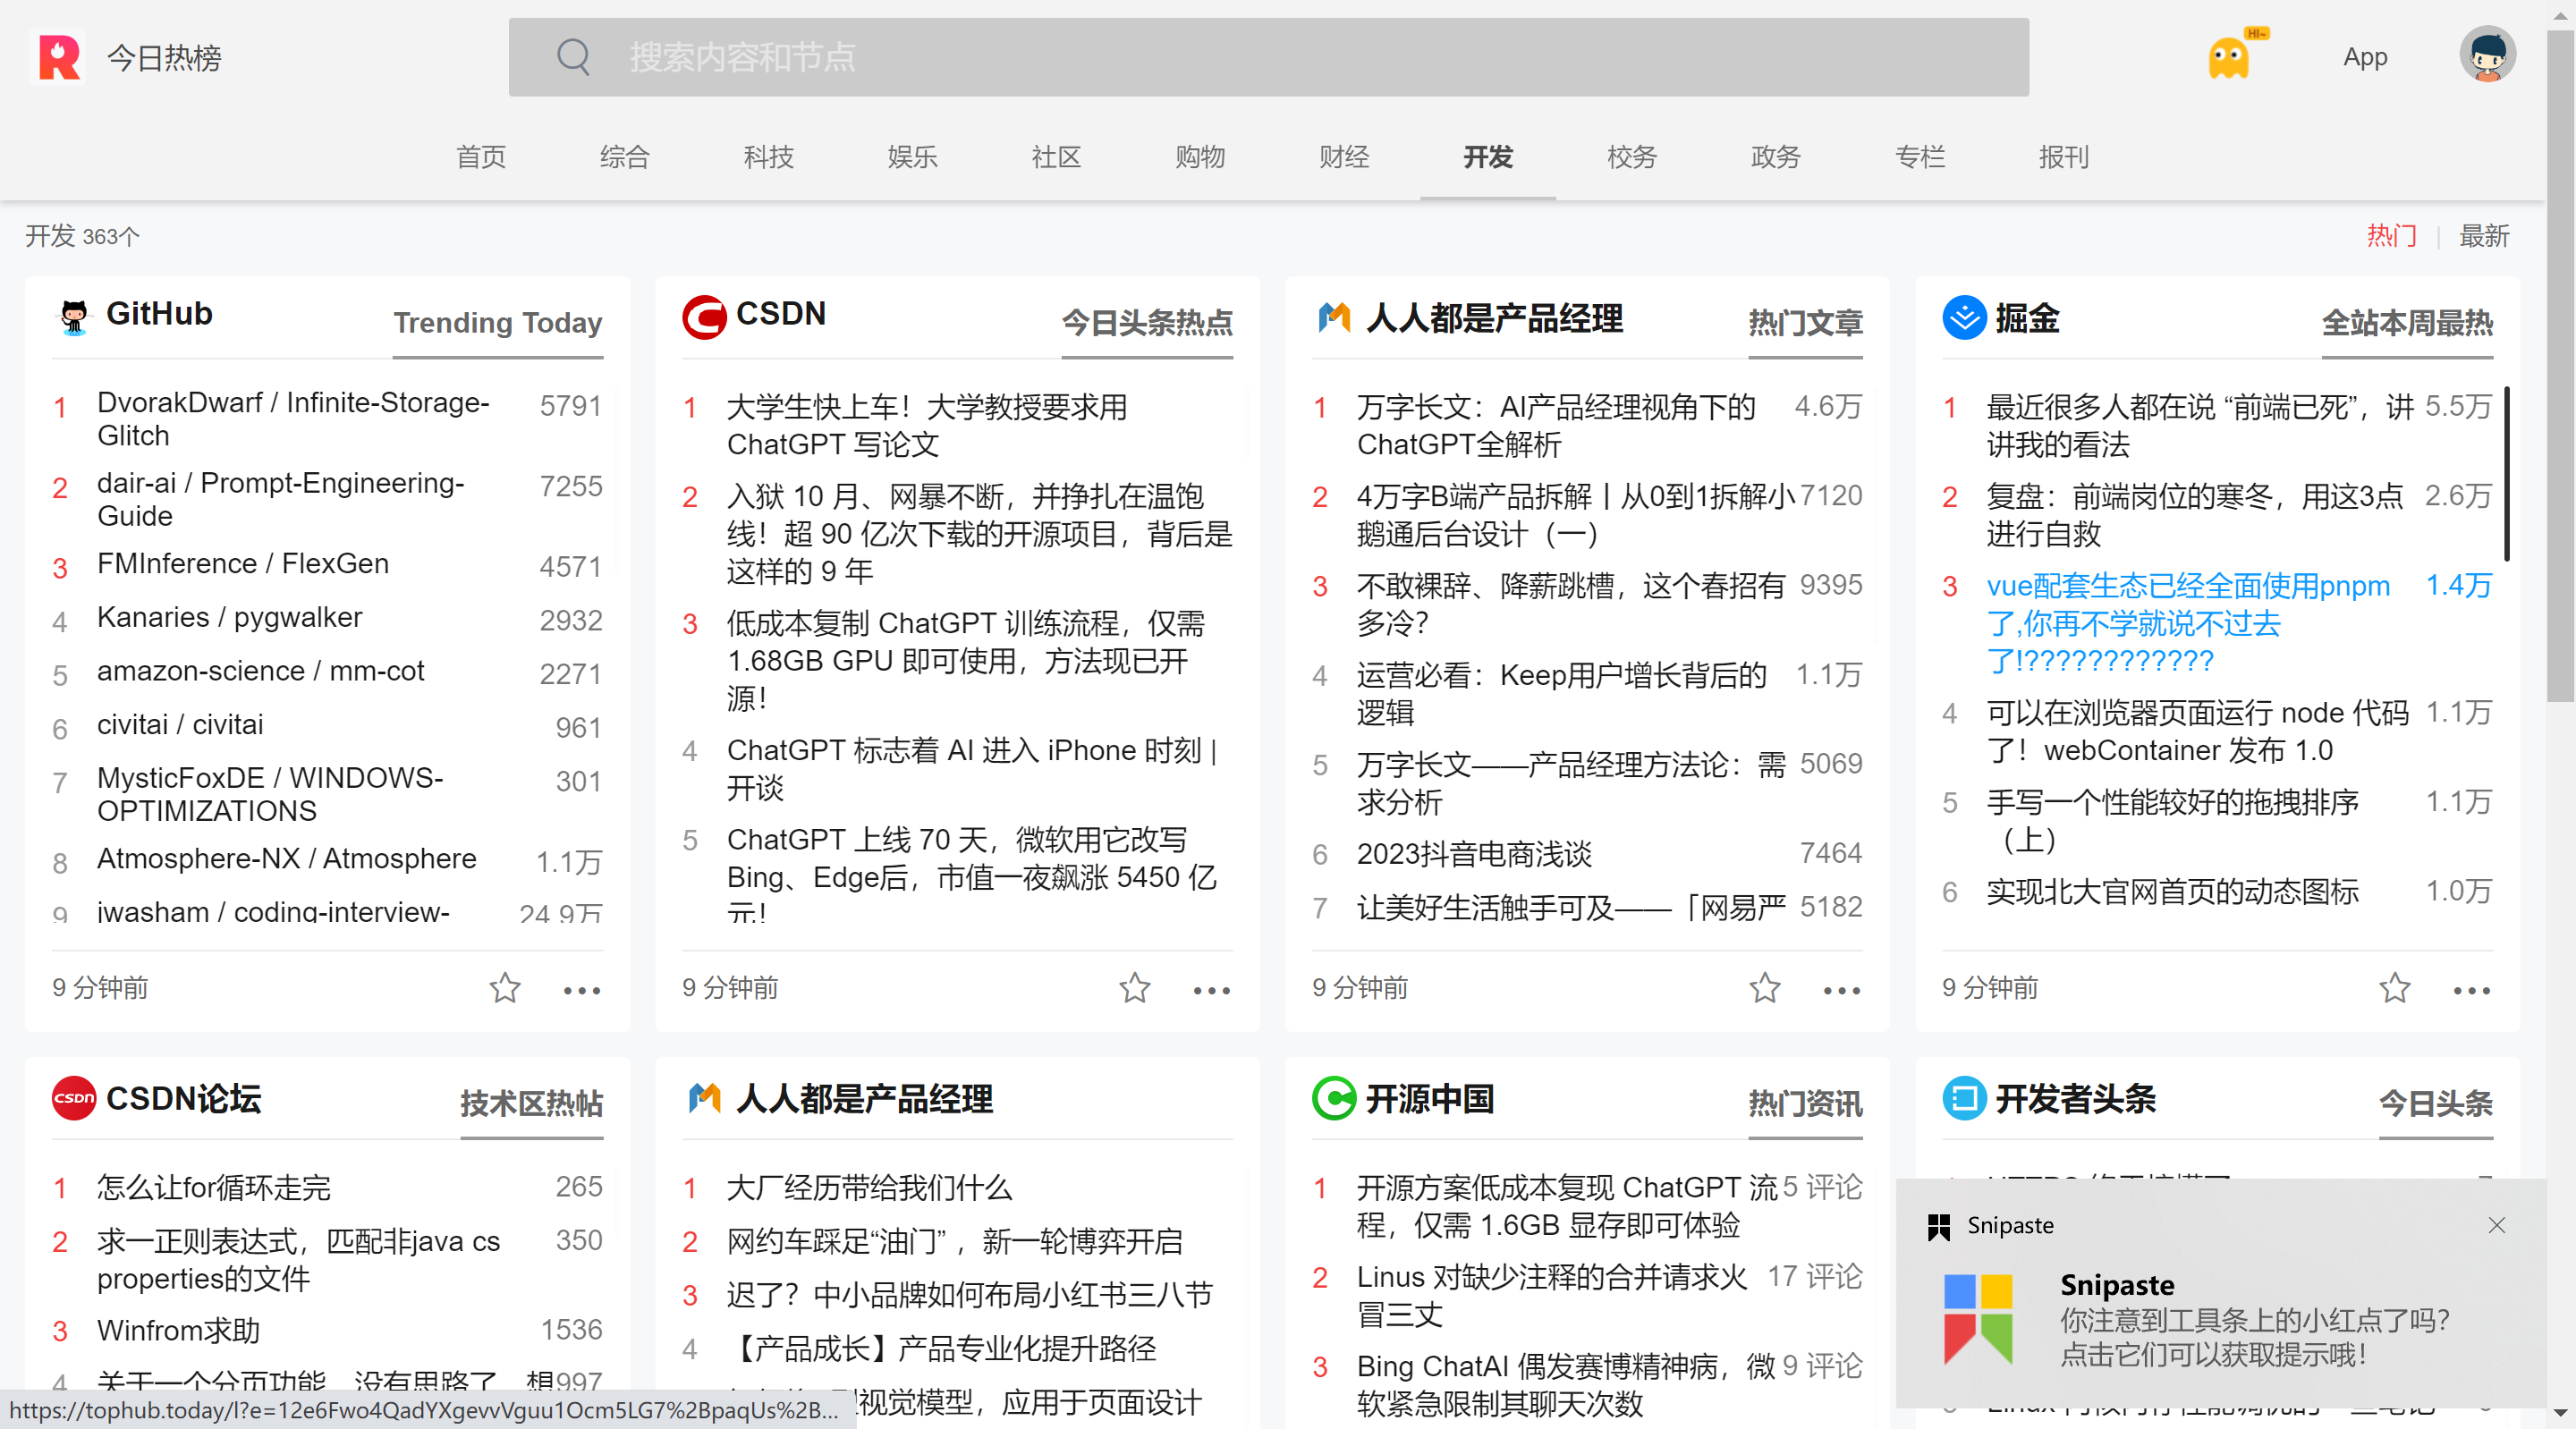Open the post 怎么让for循环走完
This screenshot has height=1429, width=2576.
(214, 1187)
